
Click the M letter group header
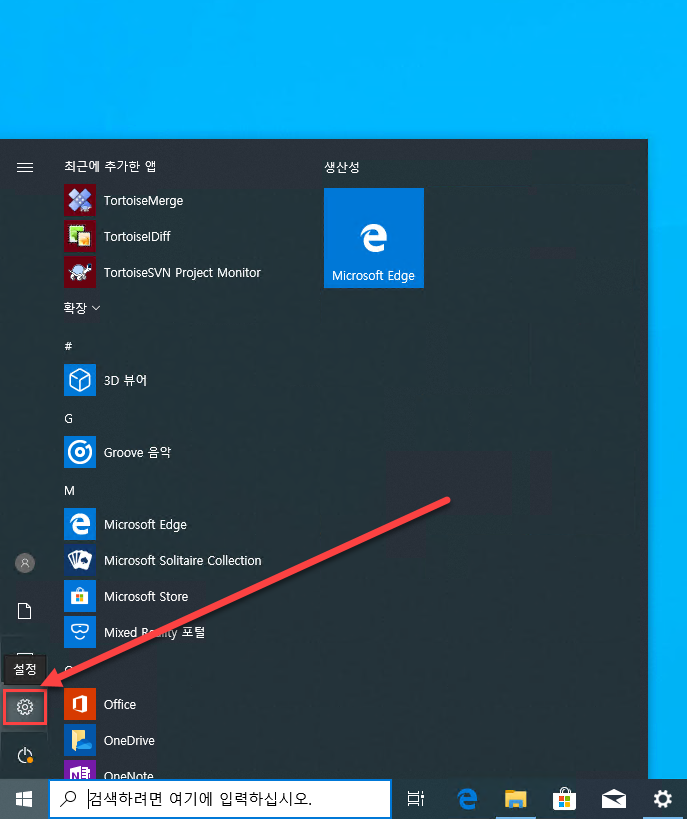(69, 490)
